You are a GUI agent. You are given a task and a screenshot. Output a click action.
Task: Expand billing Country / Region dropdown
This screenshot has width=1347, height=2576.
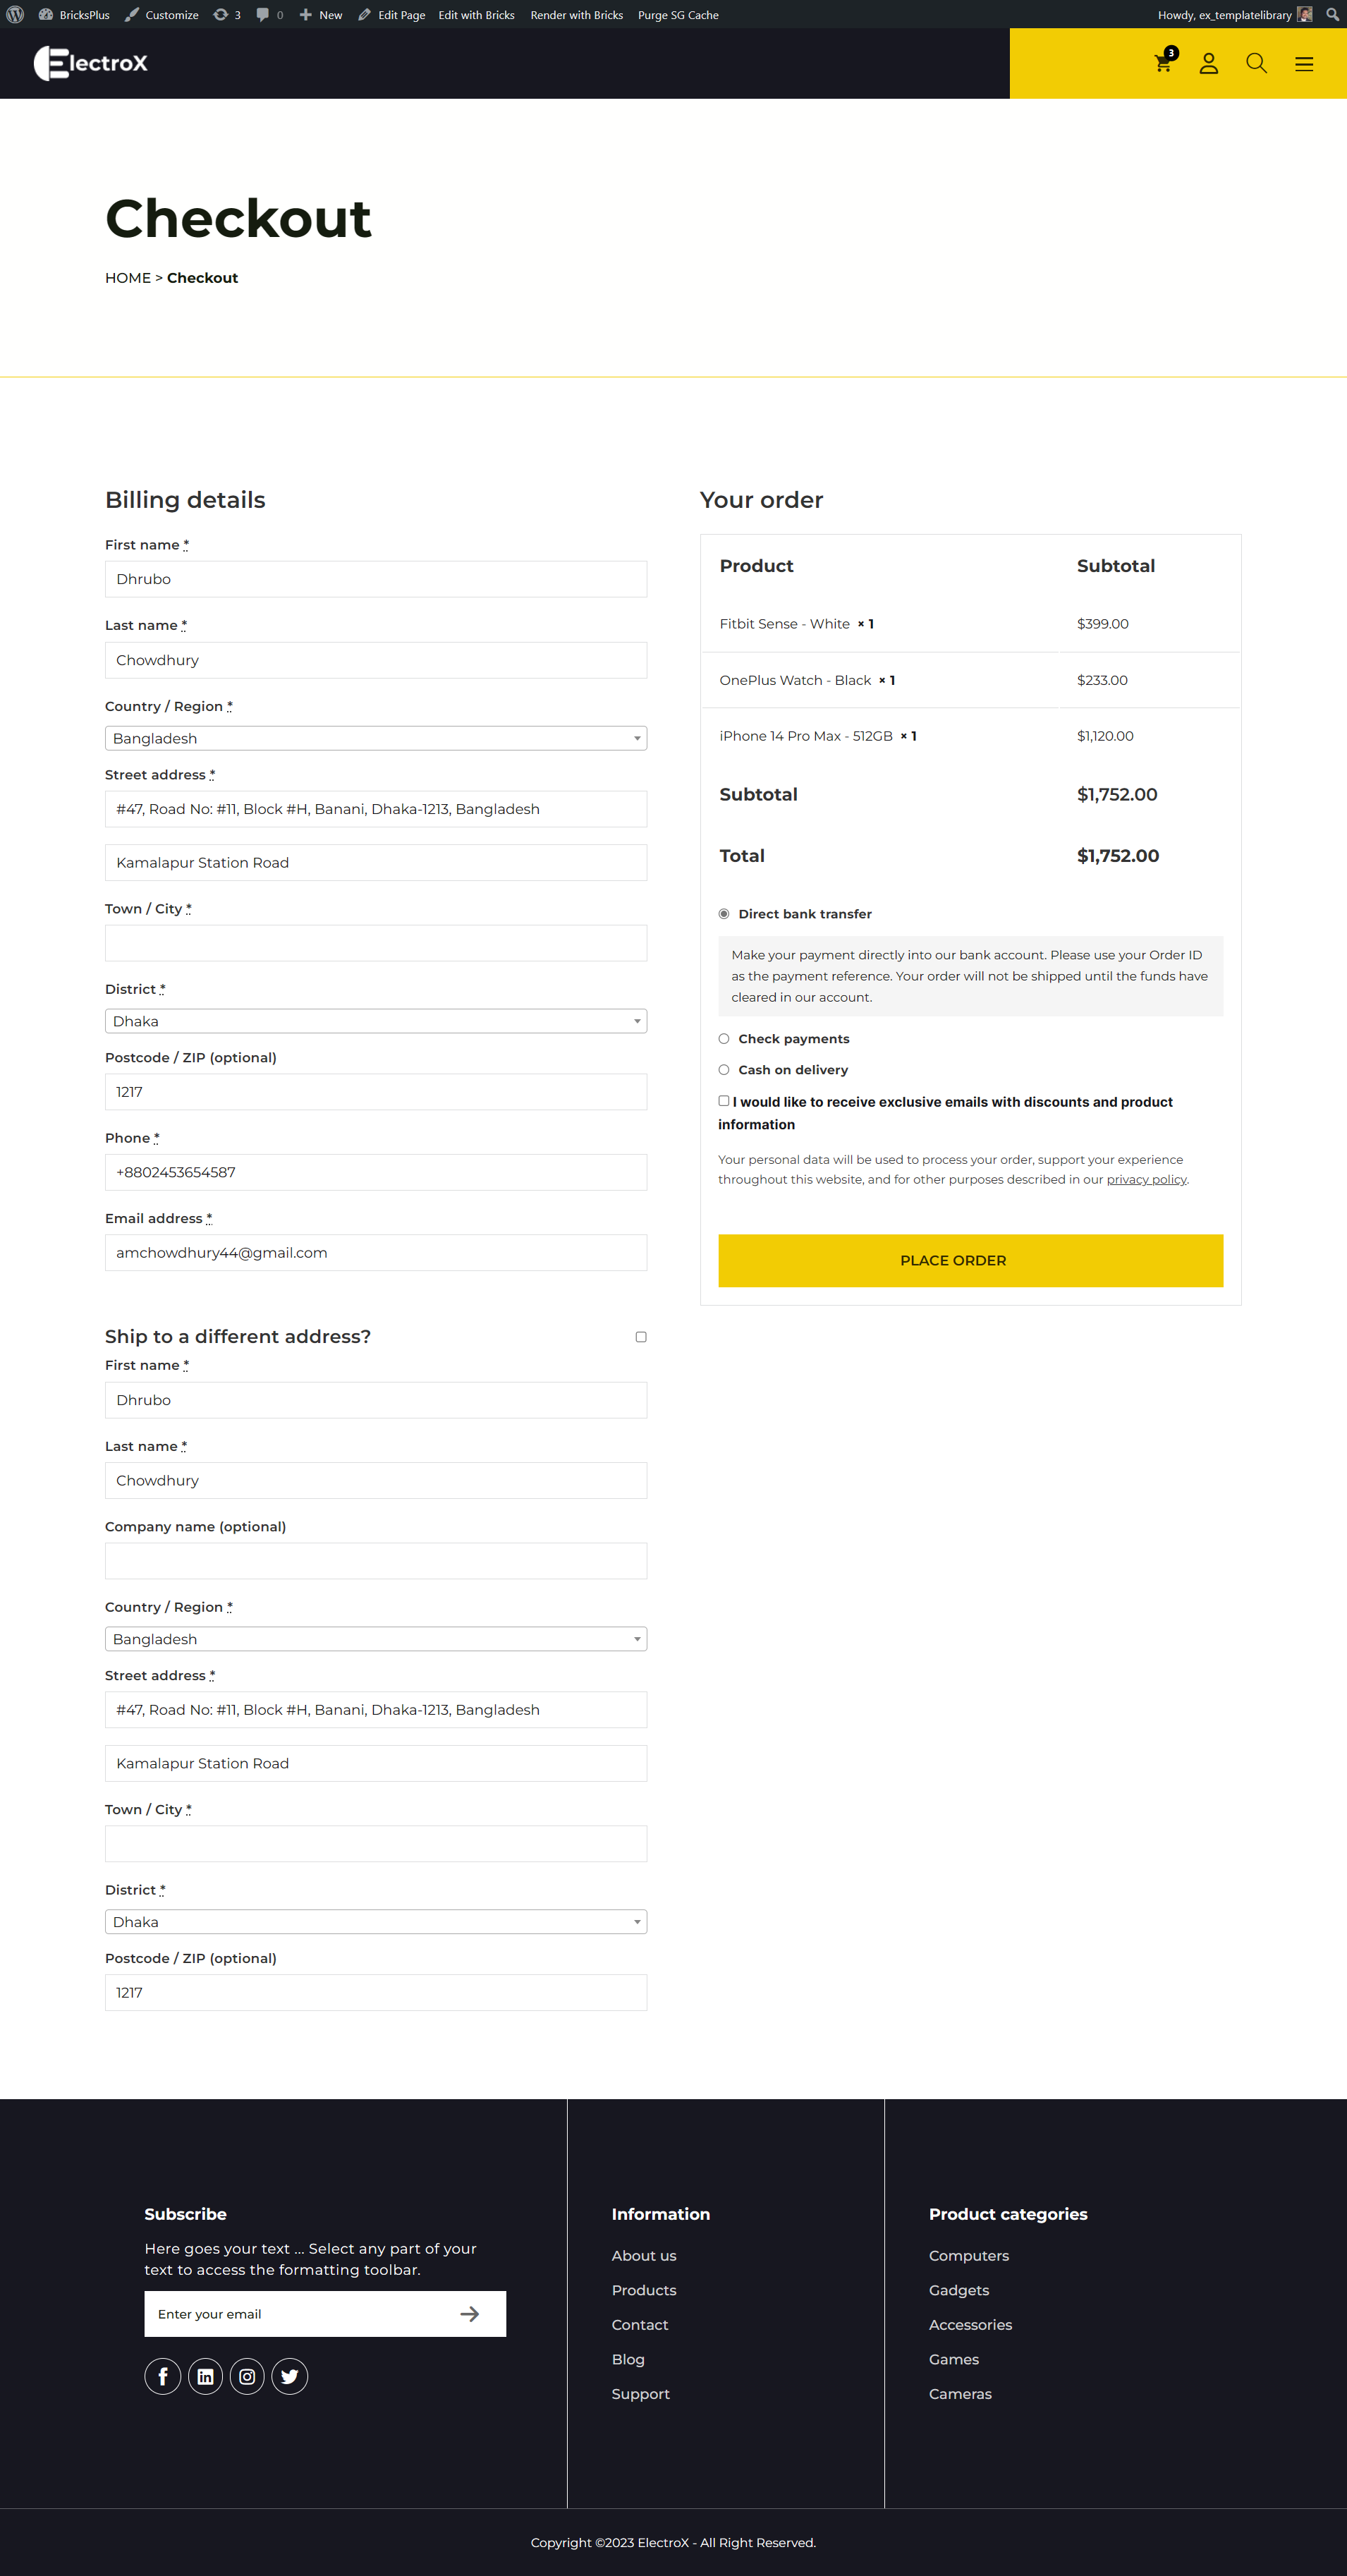pyautogui.click(x=376, y=738)
